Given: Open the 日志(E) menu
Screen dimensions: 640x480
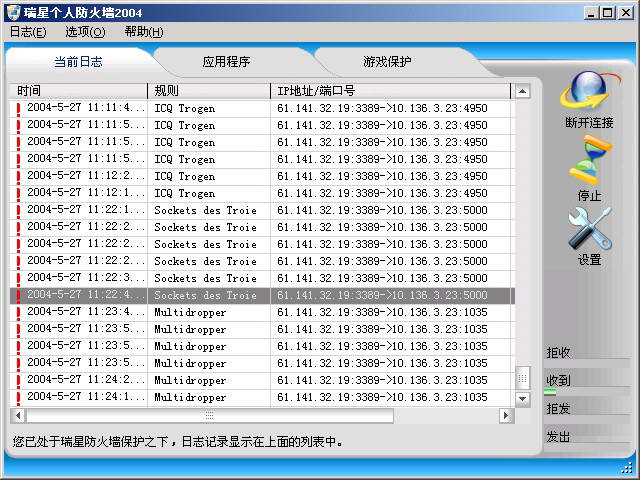Looking at the screenshot, I should pyautogui.click(x=28, y=32).
